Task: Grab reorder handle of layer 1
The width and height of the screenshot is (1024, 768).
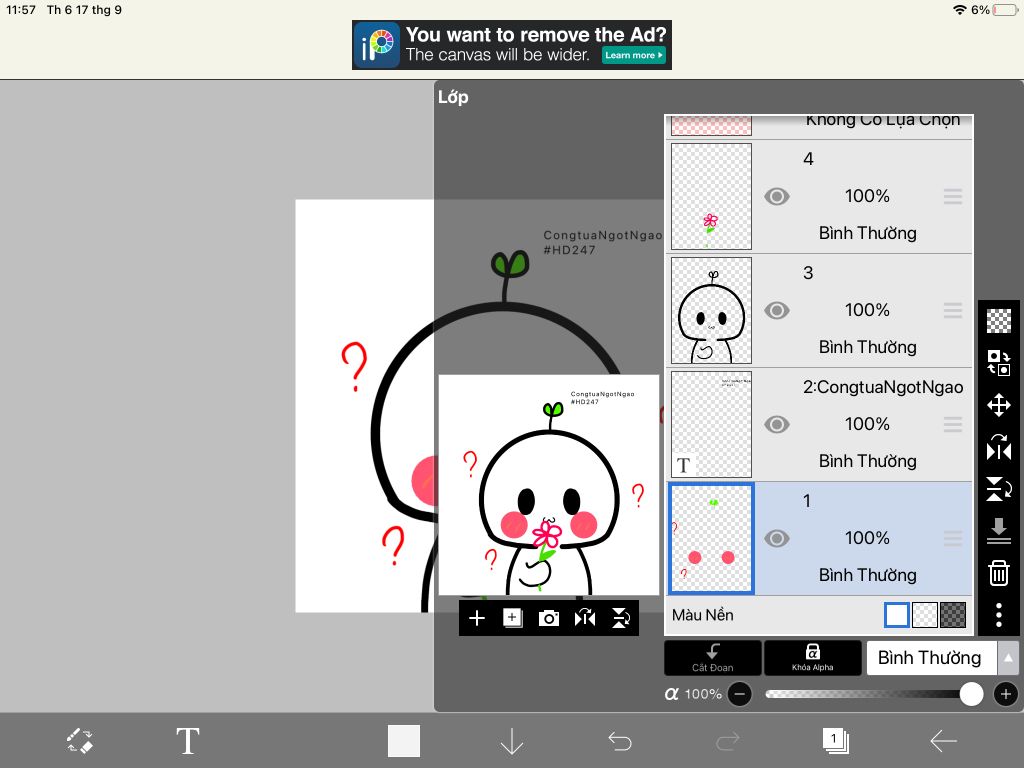Action: point(953,538)
